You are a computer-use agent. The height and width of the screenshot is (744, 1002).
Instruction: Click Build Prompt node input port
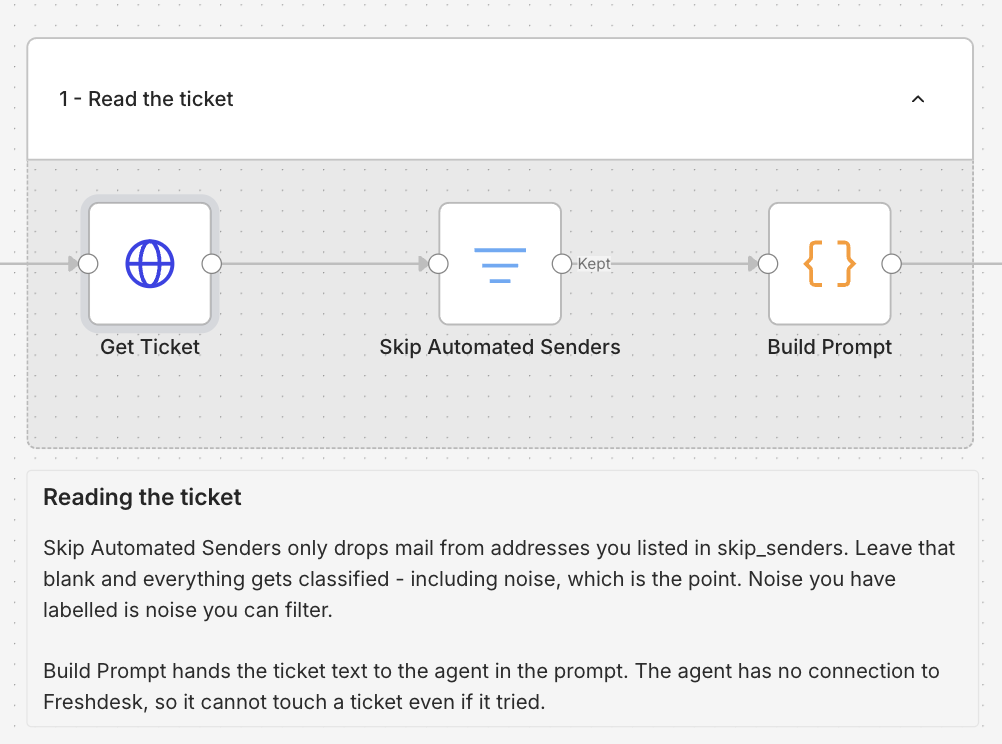[x=768, y=263]
